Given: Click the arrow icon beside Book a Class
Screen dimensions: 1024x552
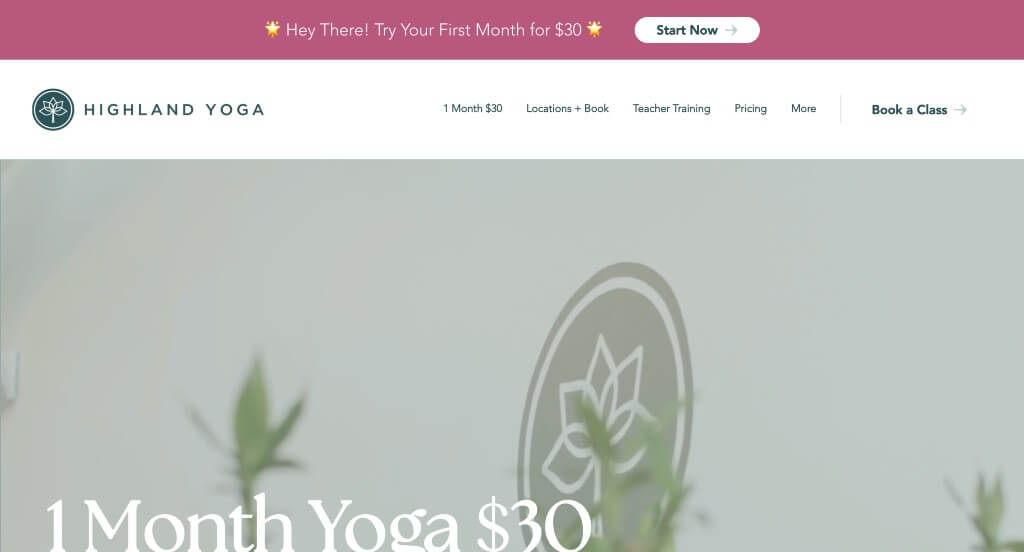Looking at the screenshot, I should 960,110.
